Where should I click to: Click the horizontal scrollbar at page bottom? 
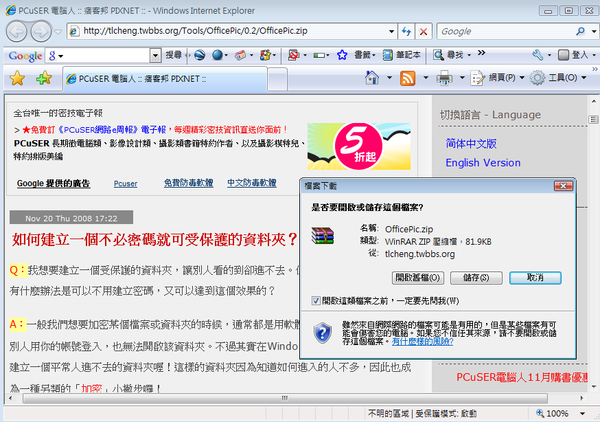(285, 398)
